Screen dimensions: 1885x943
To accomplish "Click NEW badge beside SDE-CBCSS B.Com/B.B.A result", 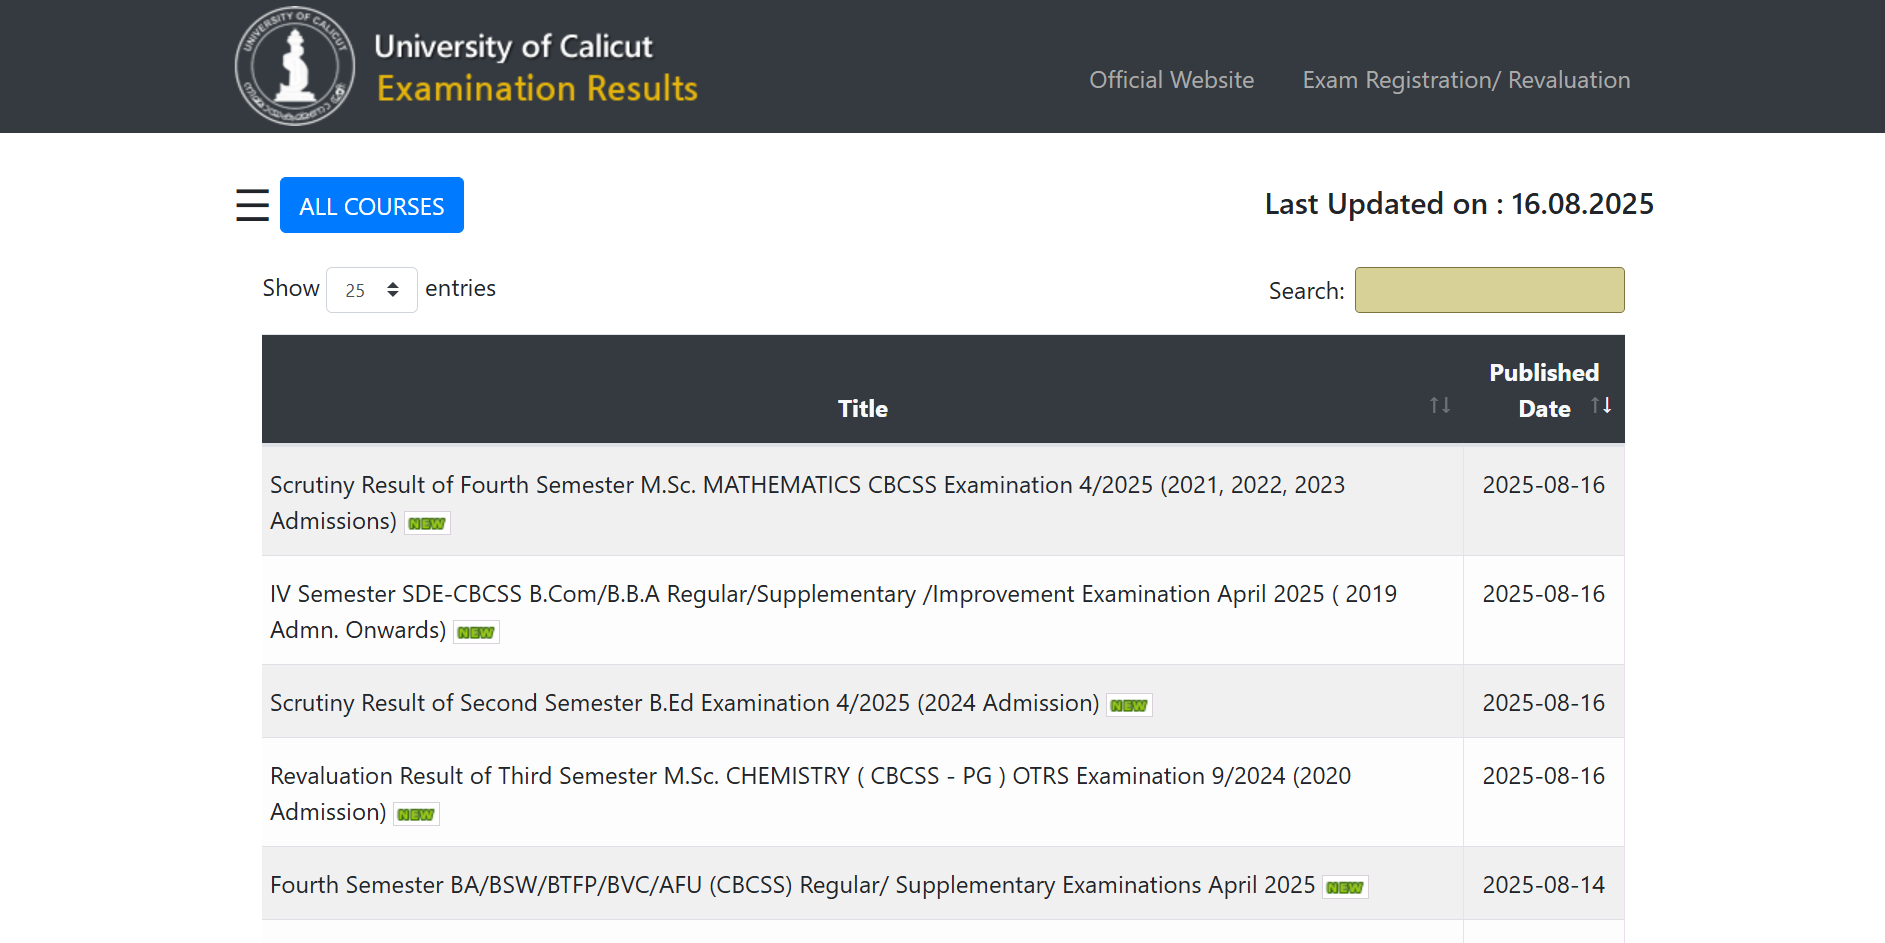I will tap(476, 632).
